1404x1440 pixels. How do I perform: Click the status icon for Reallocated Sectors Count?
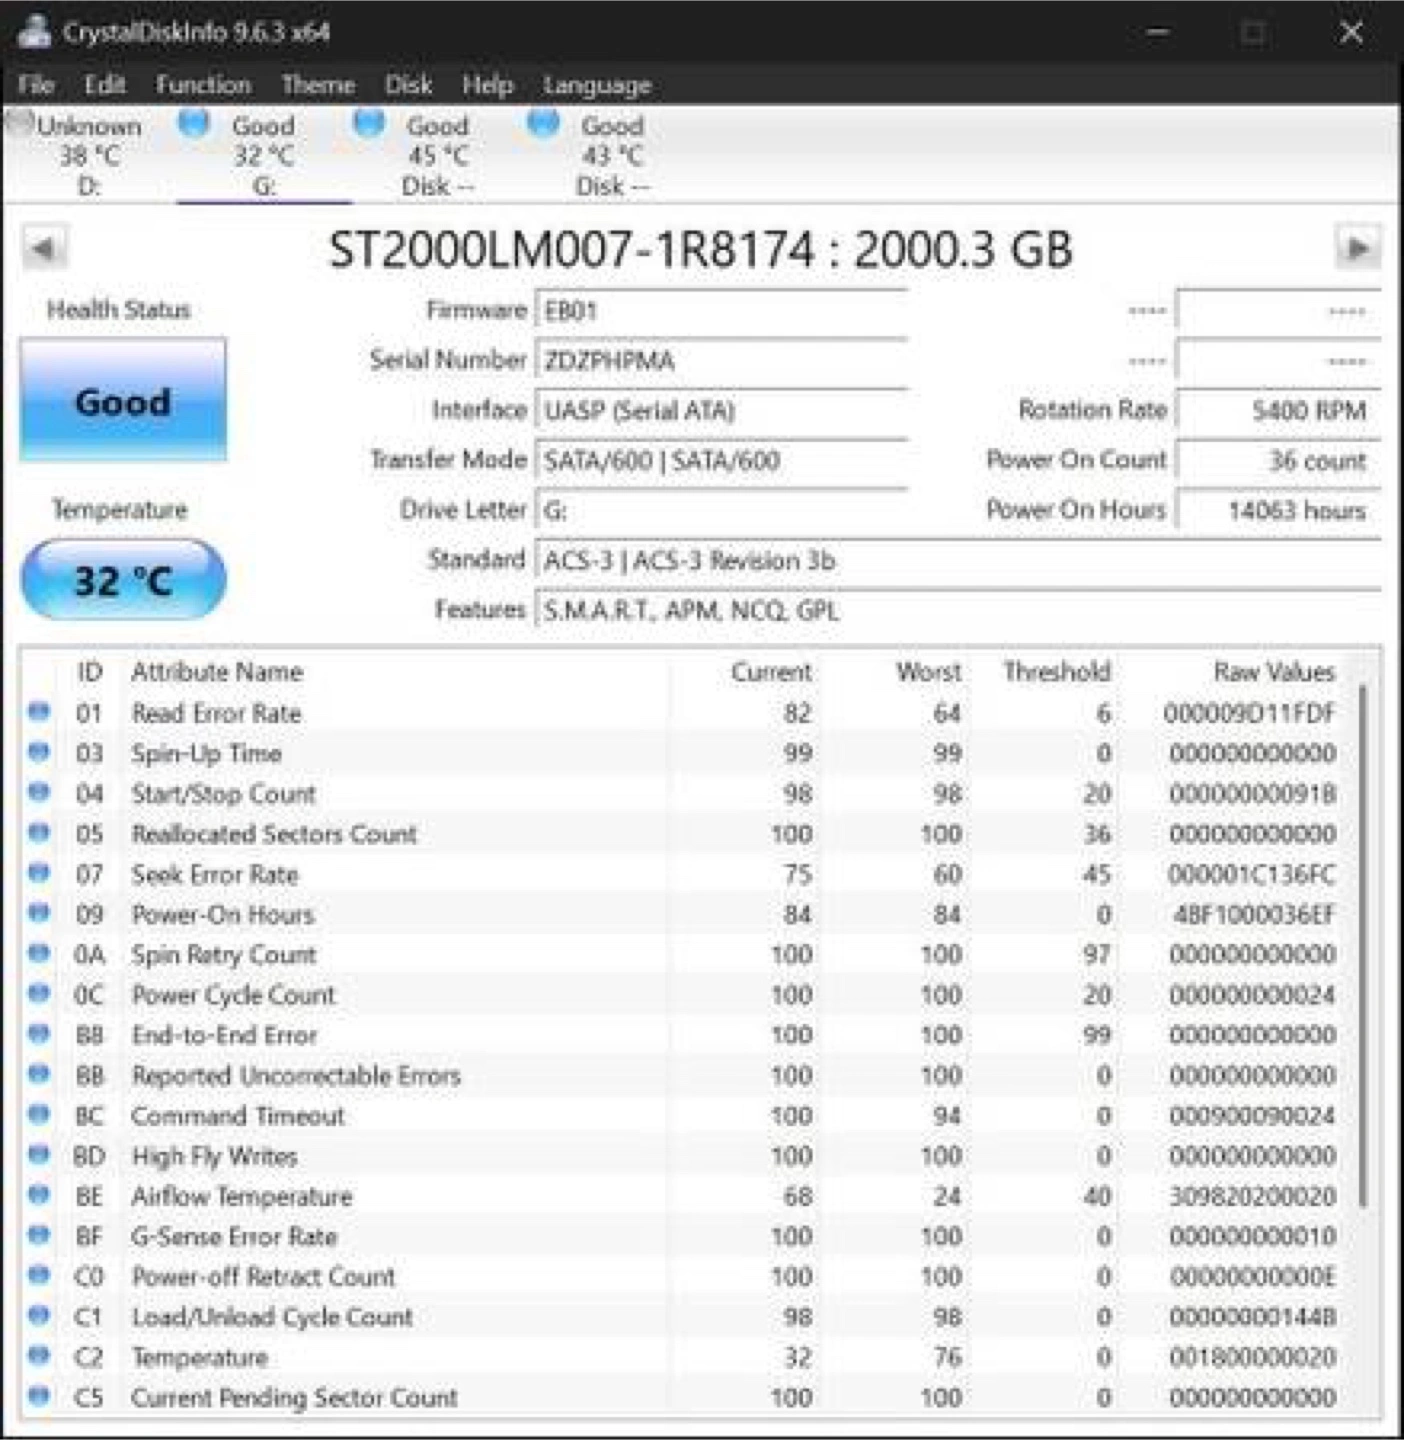point(39,832)
